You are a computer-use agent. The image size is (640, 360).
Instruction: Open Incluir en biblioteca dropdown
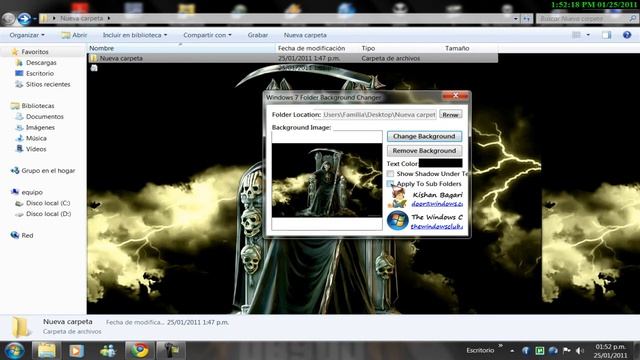point(135,35)
